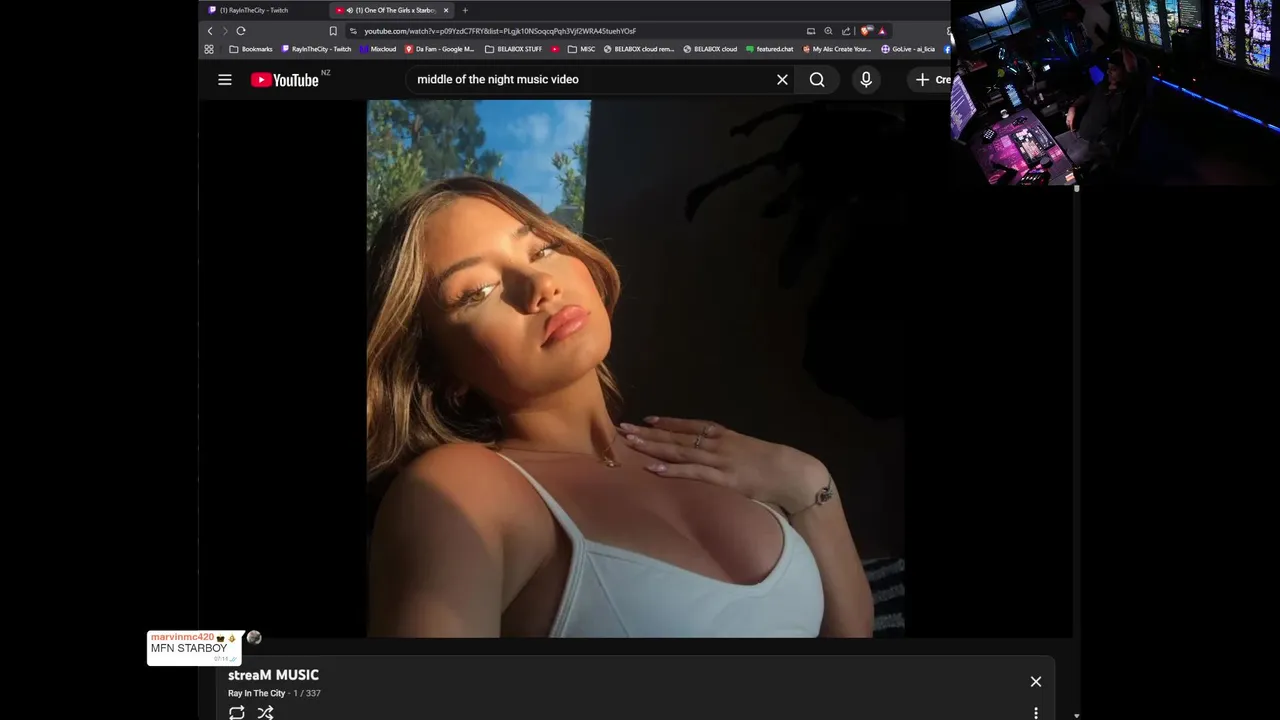Open the Ray In The City channel link
This screenshot has width=1280, height=720.
(256, 693)
